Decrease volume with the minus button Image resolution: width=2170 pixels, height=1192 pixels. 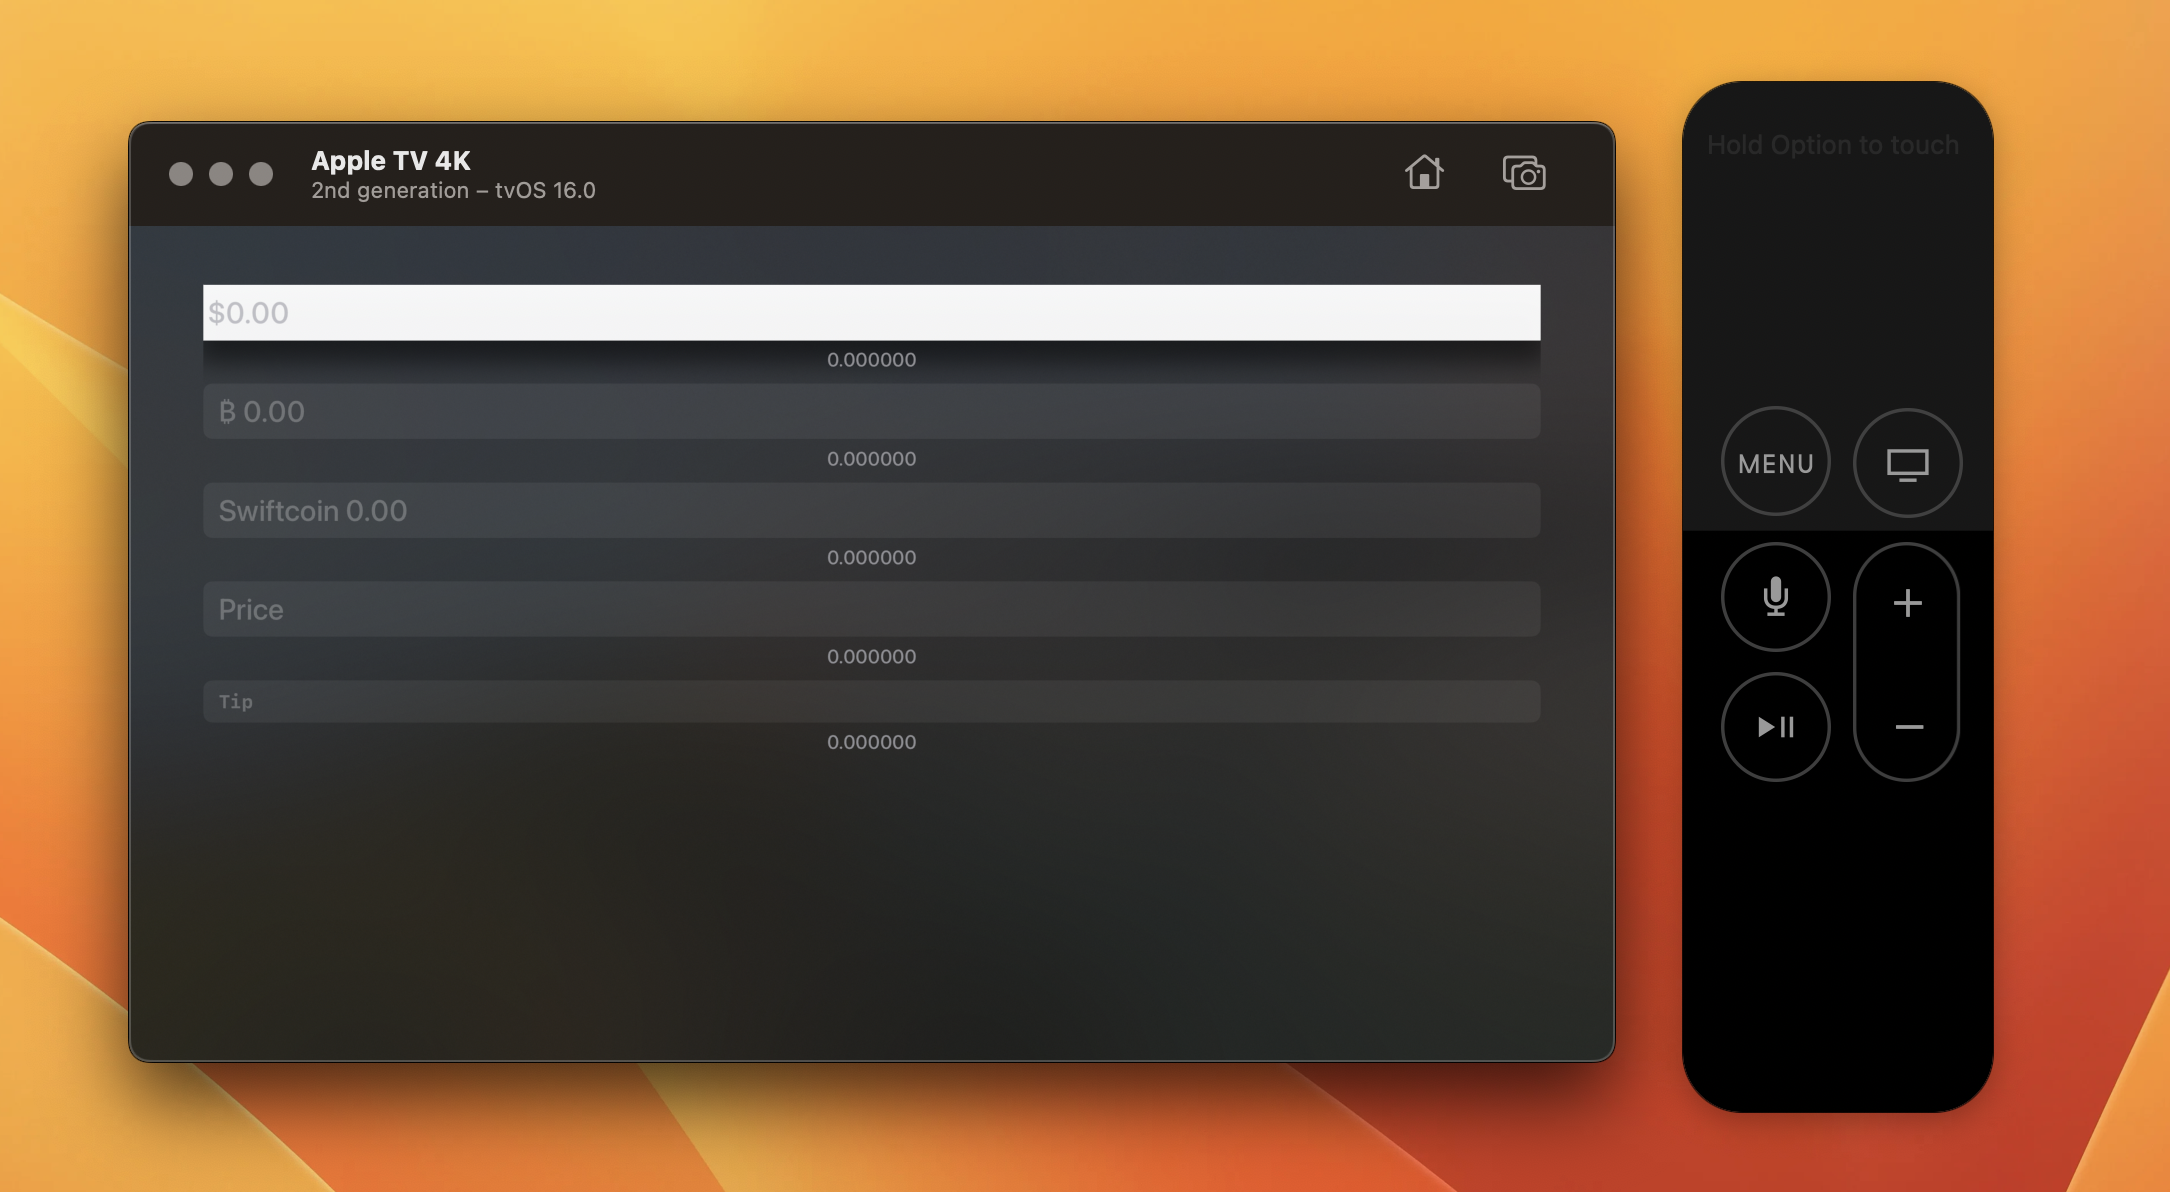tap(1907, 727)
